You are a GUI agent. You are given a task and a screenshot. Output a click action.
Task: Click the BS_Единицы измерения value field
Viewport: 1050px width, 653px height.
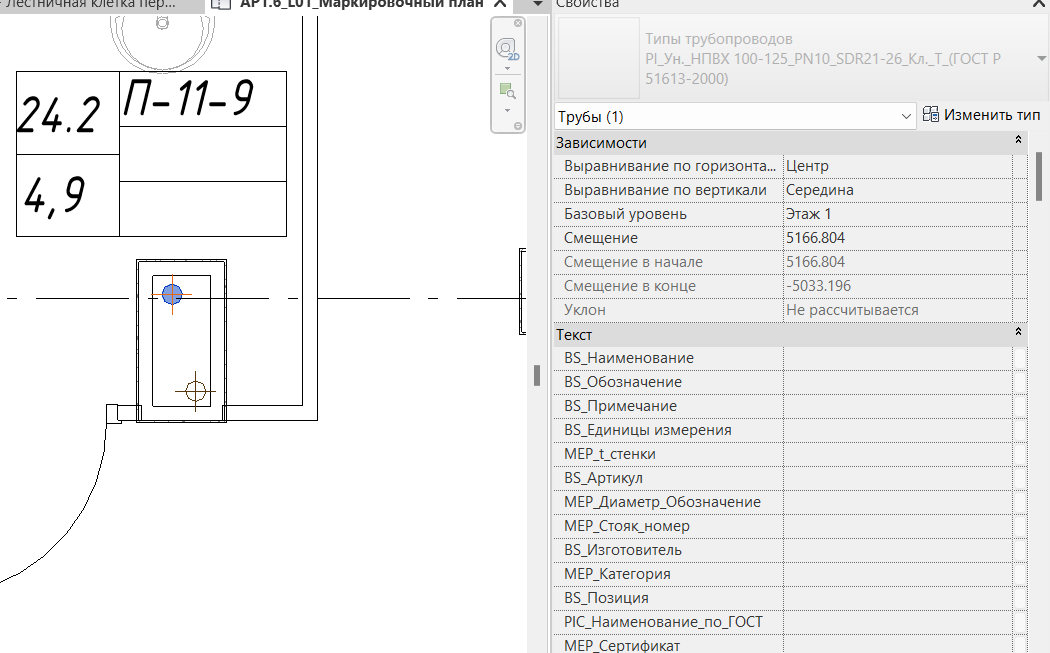pos(897,430)
